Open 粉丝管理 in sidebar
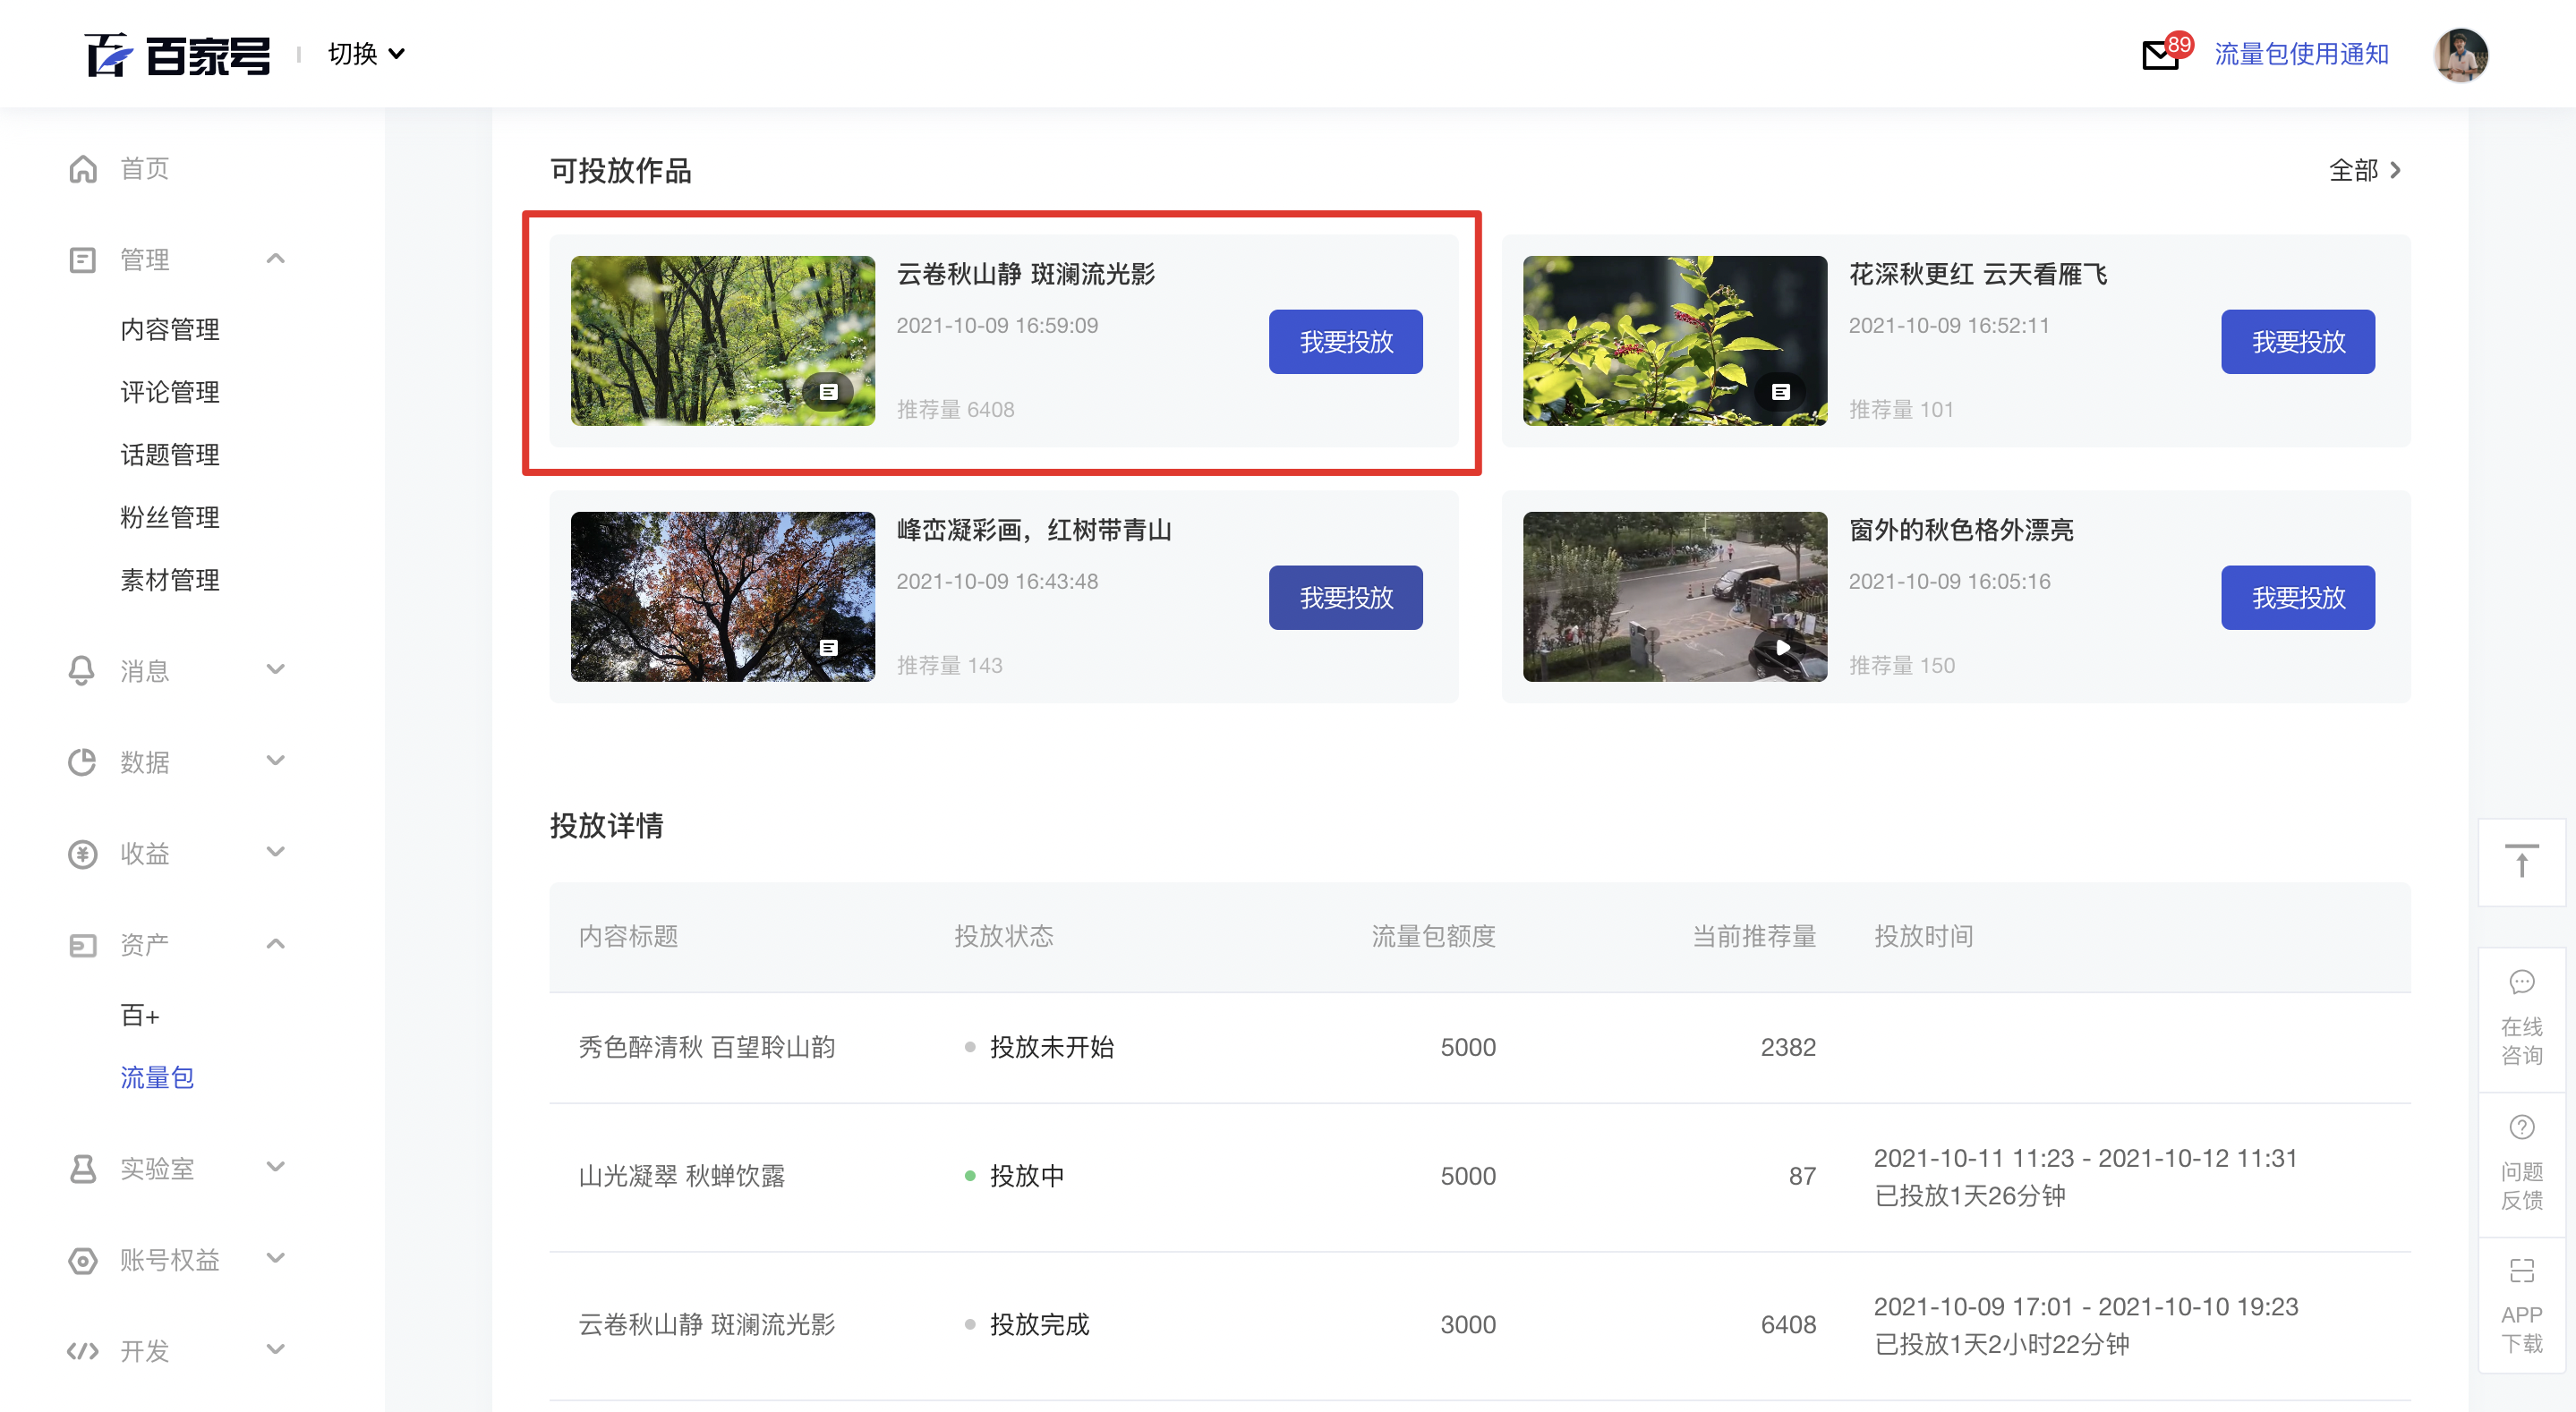This screenshot has width=2576, height=1412. pyautogui.click(x=170, y=517)
